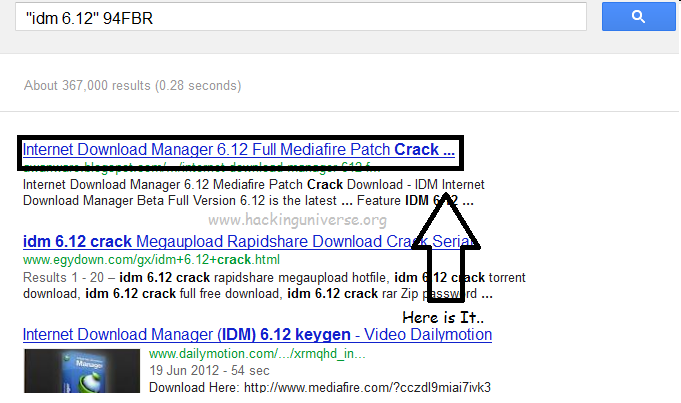
Task: Click the "About 367,000 results" count text
Action: 132,86
